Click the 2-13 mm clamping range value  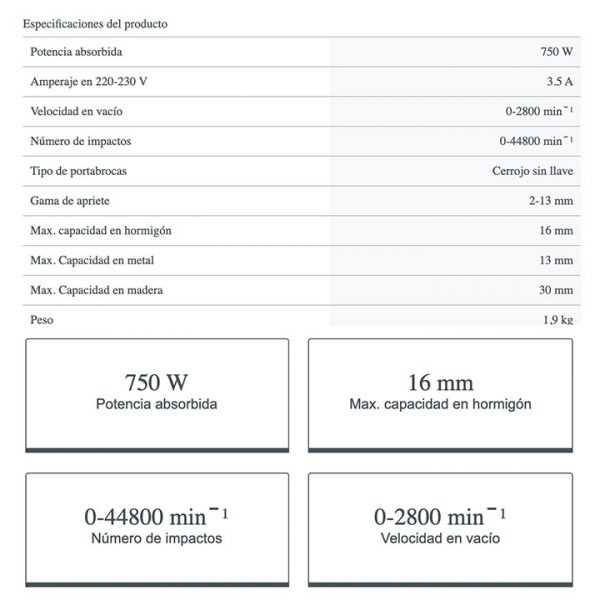(551, 201)
